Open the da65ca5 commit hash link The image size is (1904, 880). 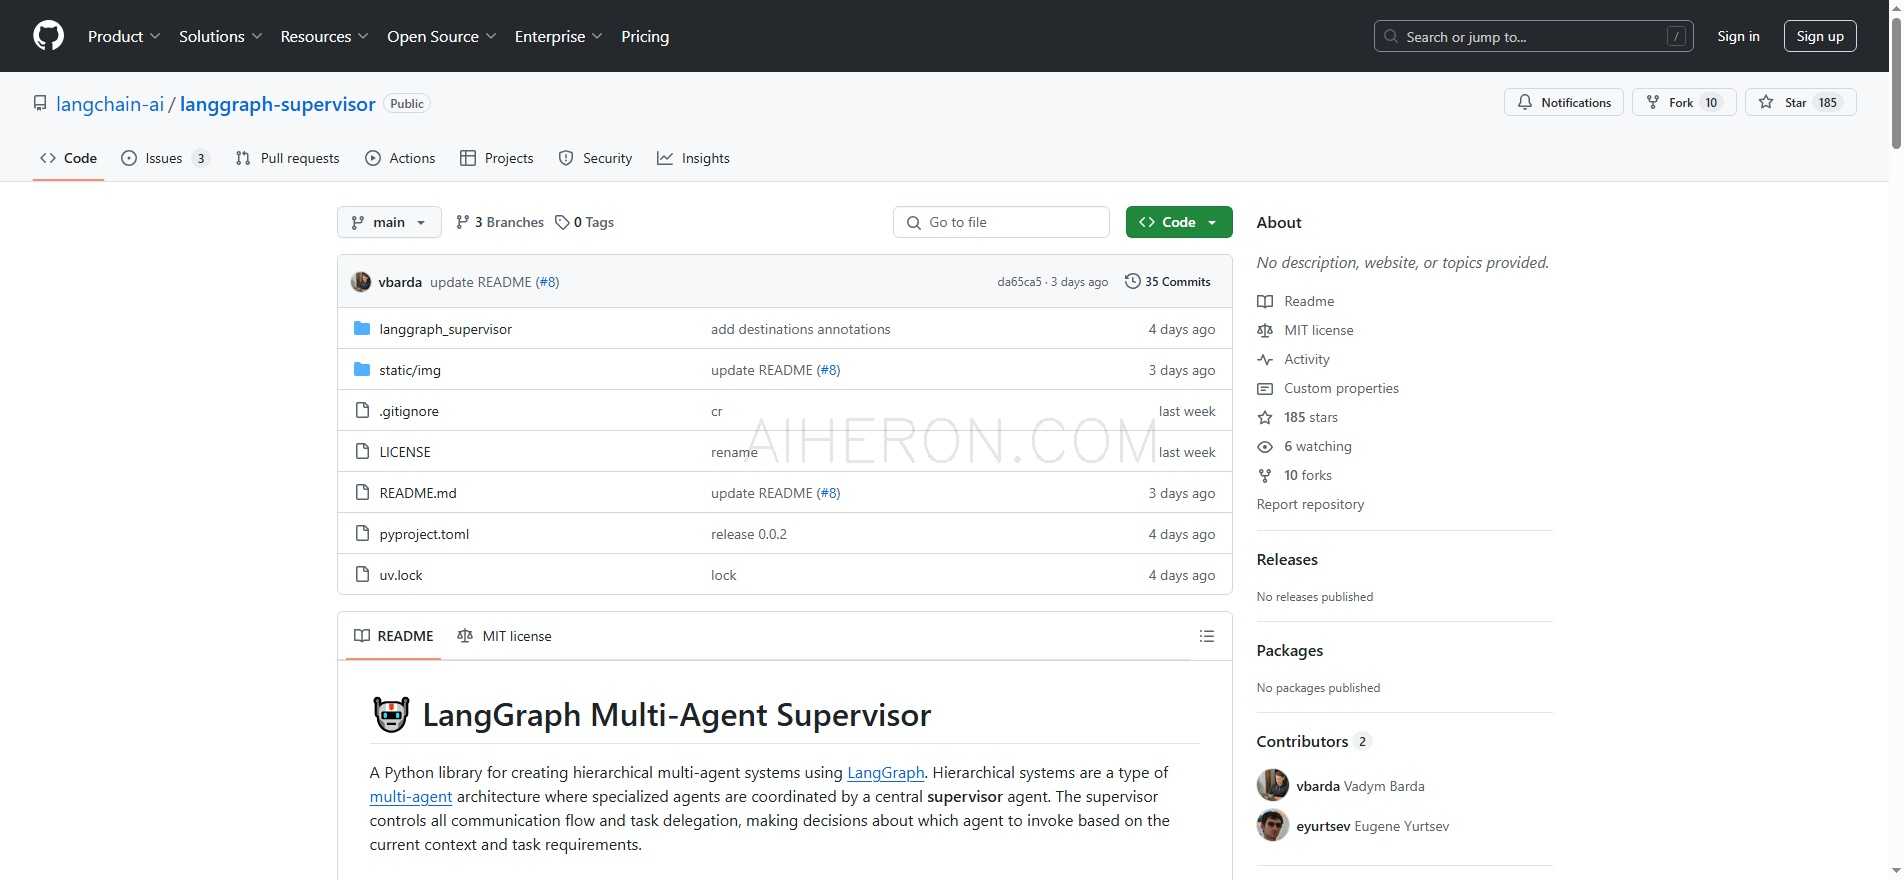[1019, 282]
